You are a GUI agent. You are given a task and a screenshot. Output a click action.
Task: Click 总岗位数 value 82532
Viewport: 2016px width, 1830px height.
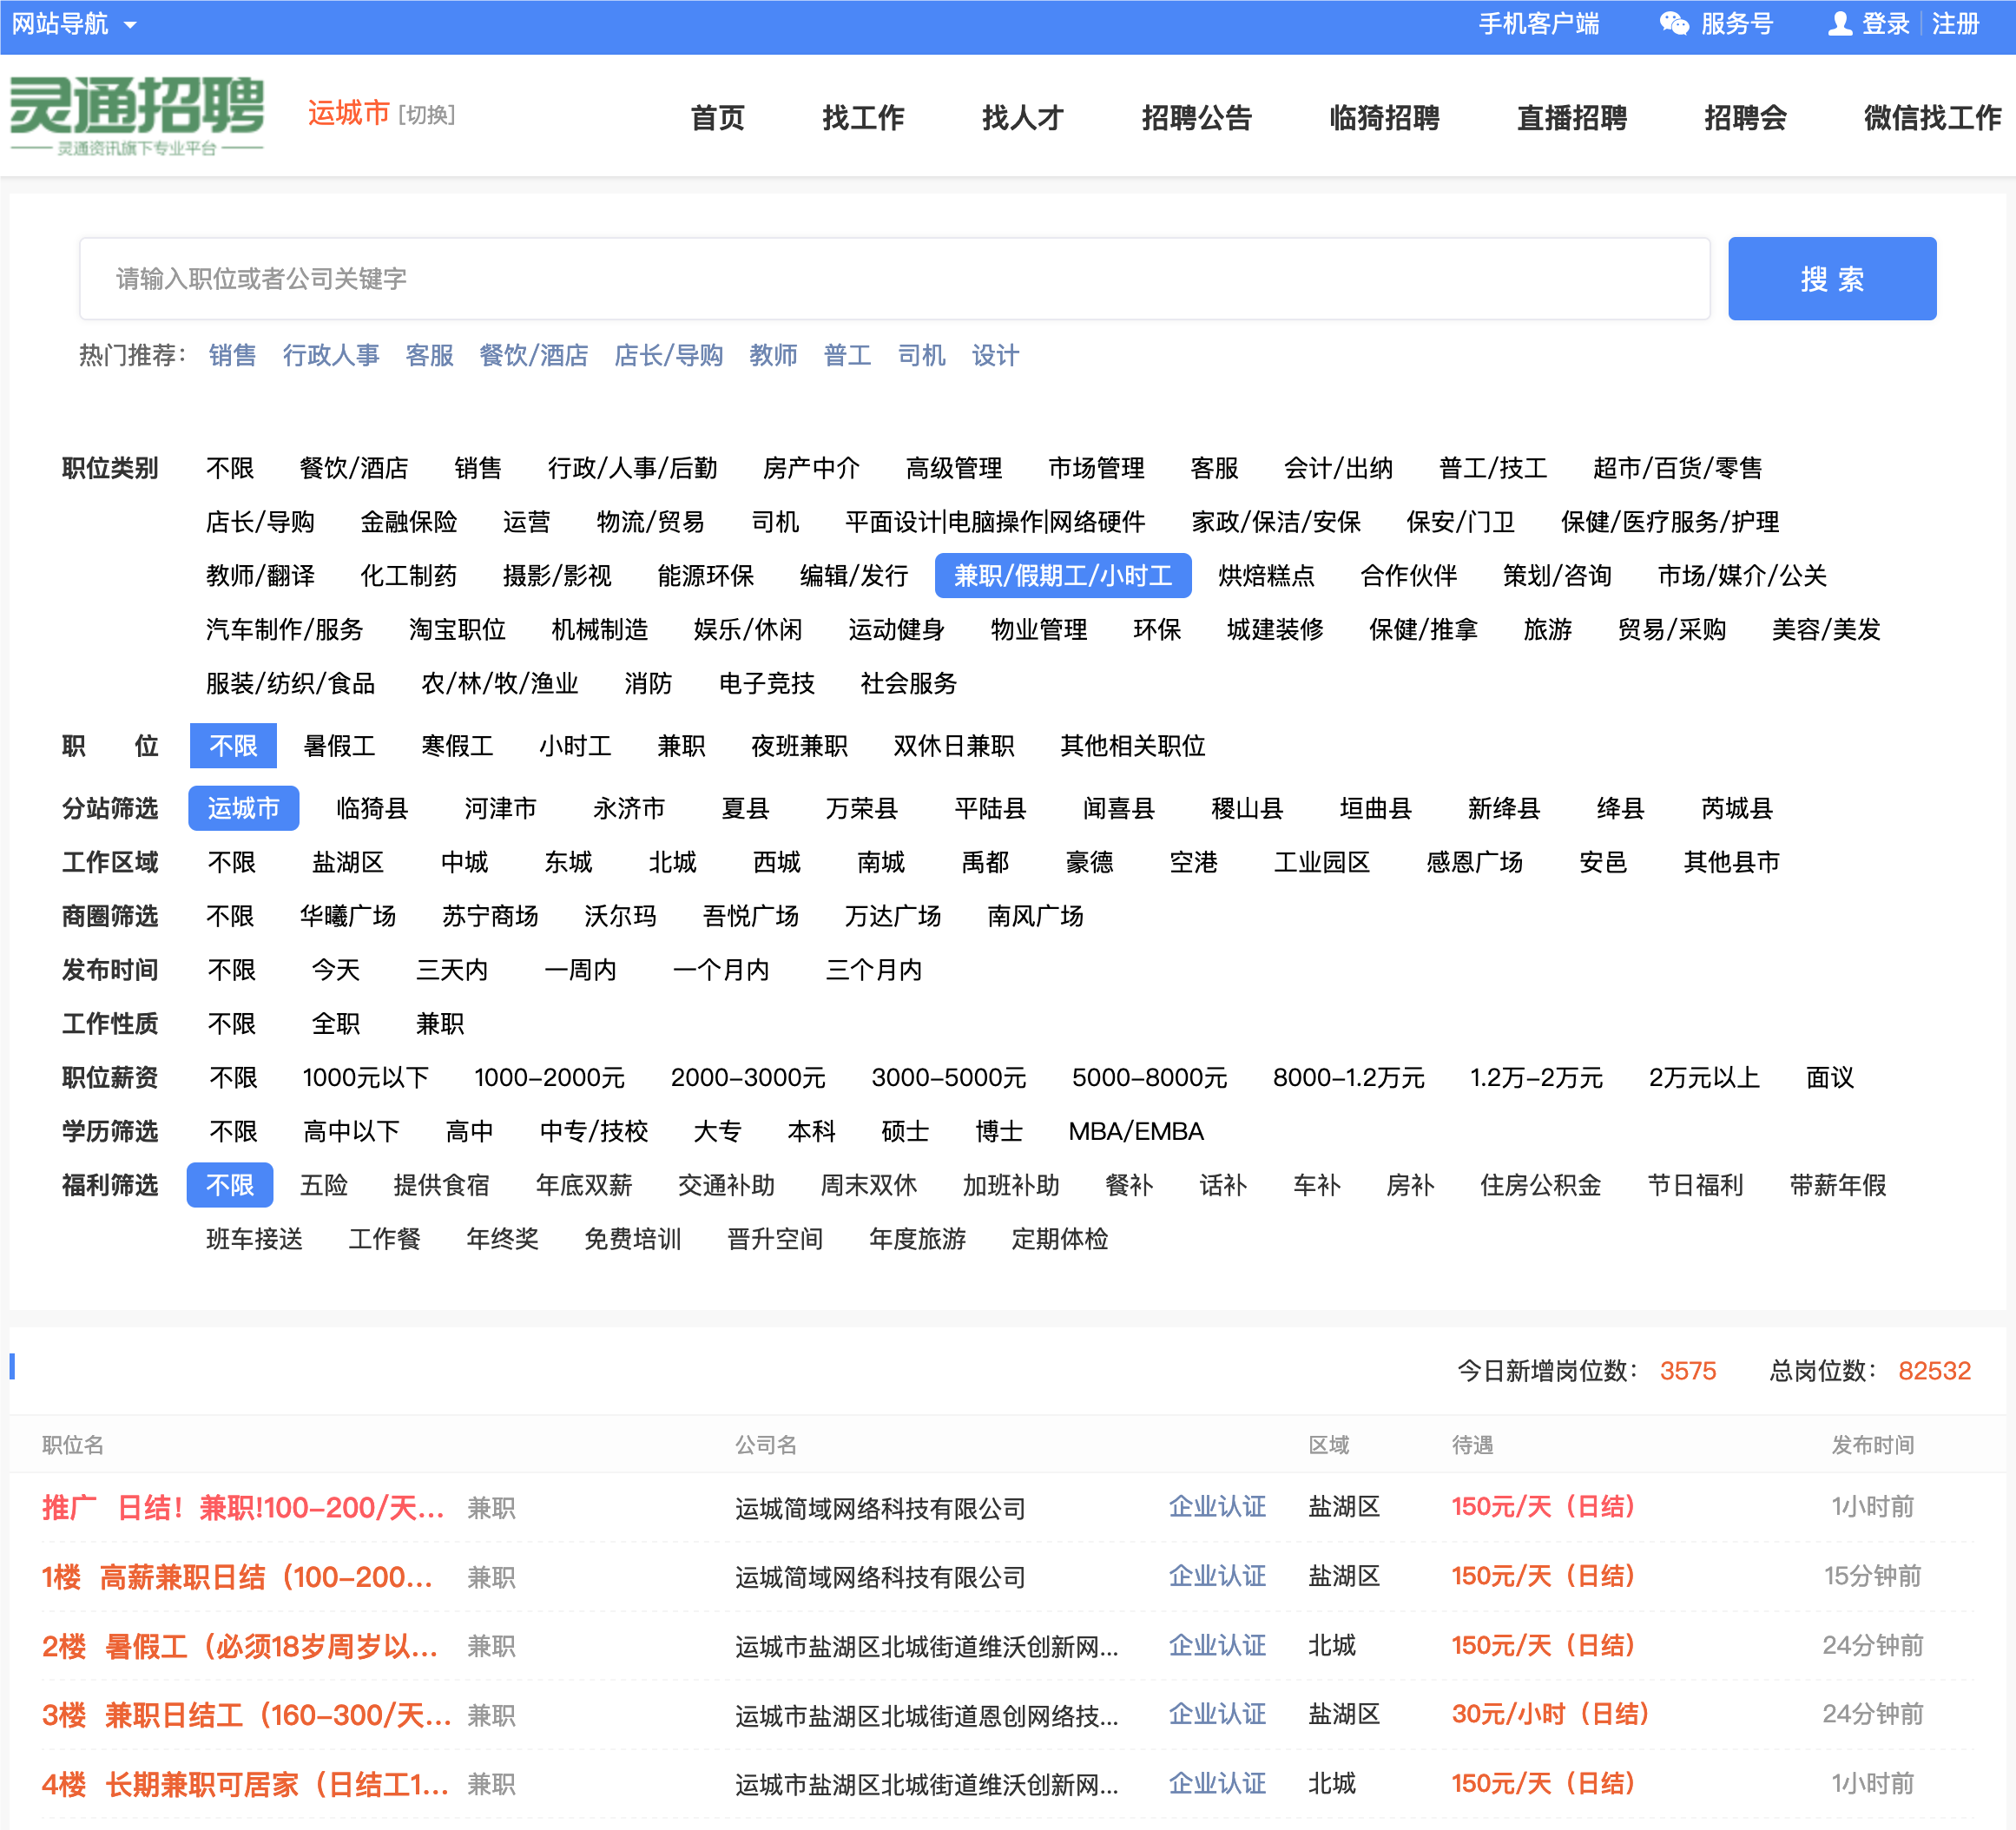tap(1934, 1371)
